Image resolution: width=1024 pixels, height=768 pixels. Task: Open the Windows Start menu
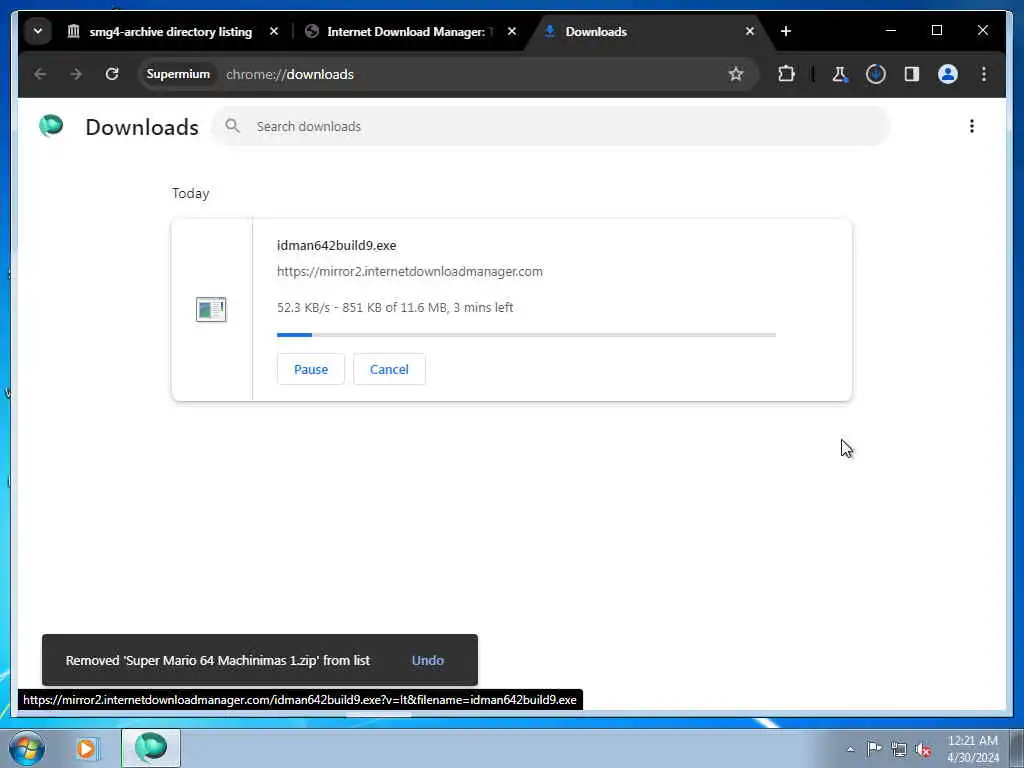26,748
